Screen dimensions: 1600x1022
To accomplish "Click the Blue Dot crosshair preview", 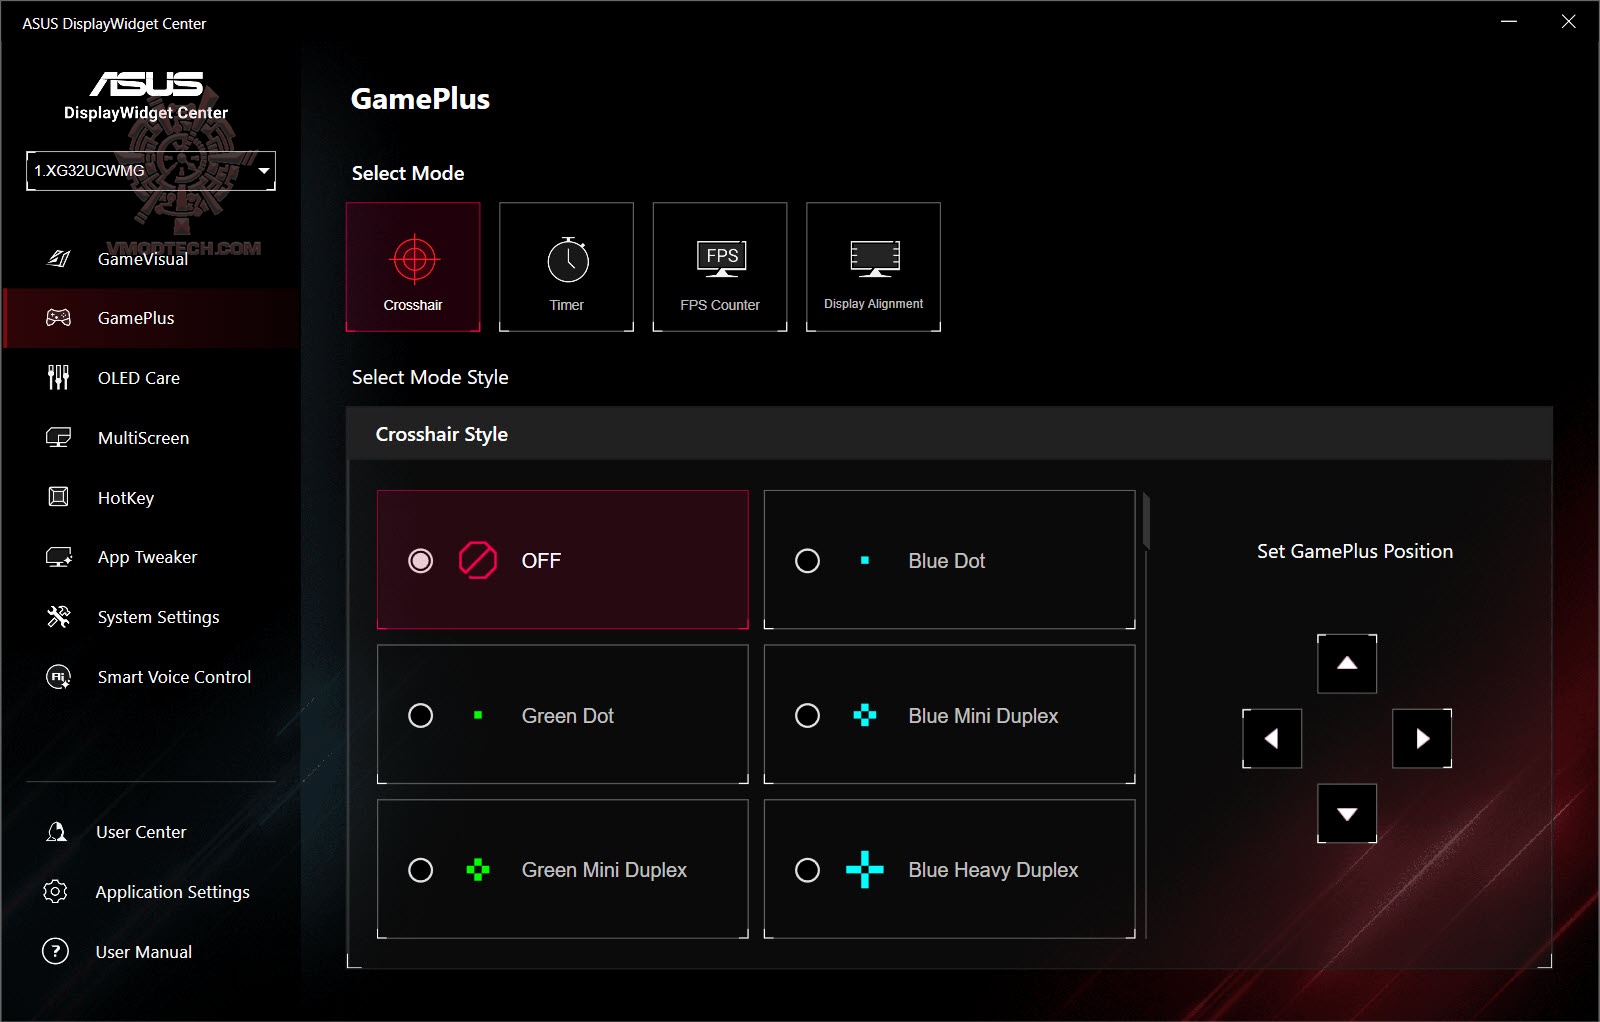I will pyautogui.click(x=865, y=561).
